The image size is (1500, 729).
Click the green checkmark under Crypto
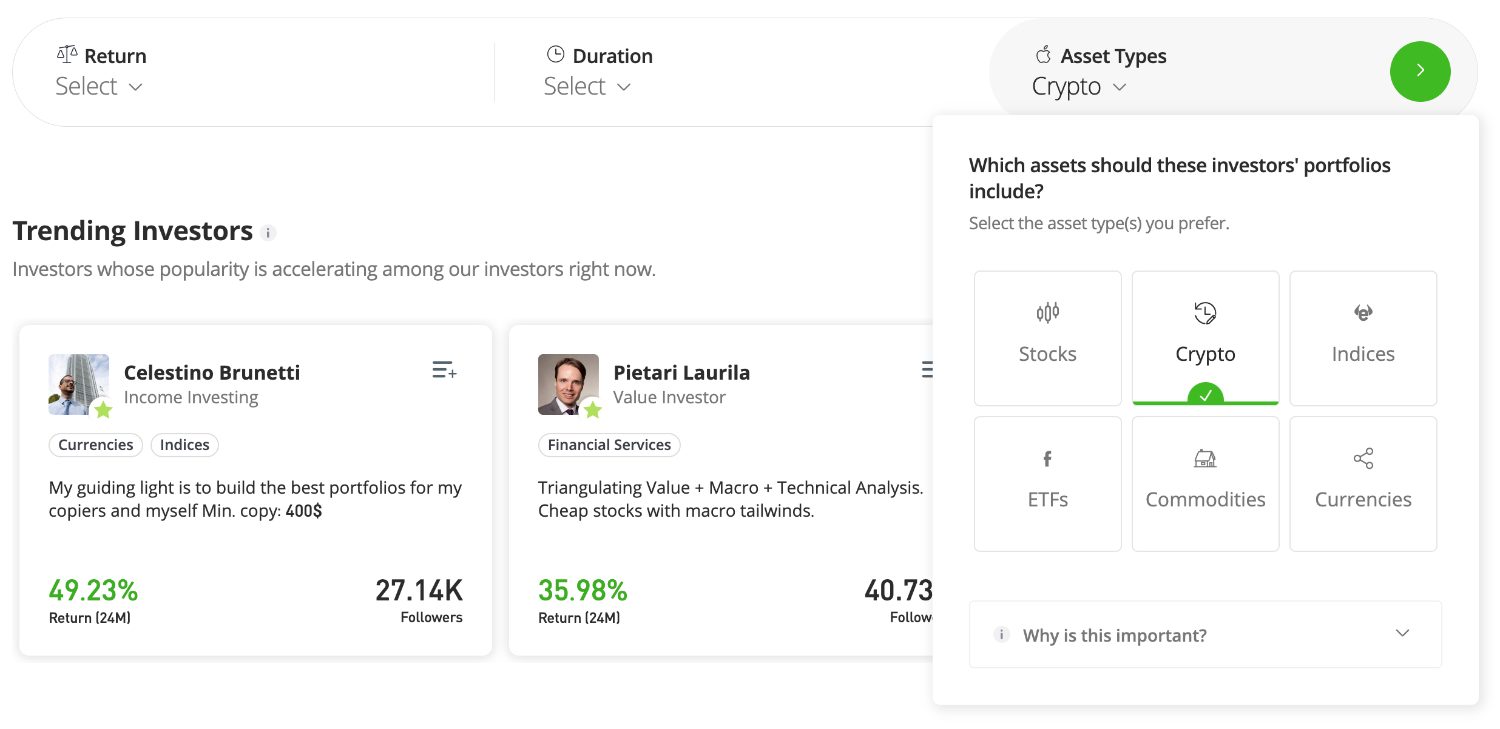(1205, 396)
